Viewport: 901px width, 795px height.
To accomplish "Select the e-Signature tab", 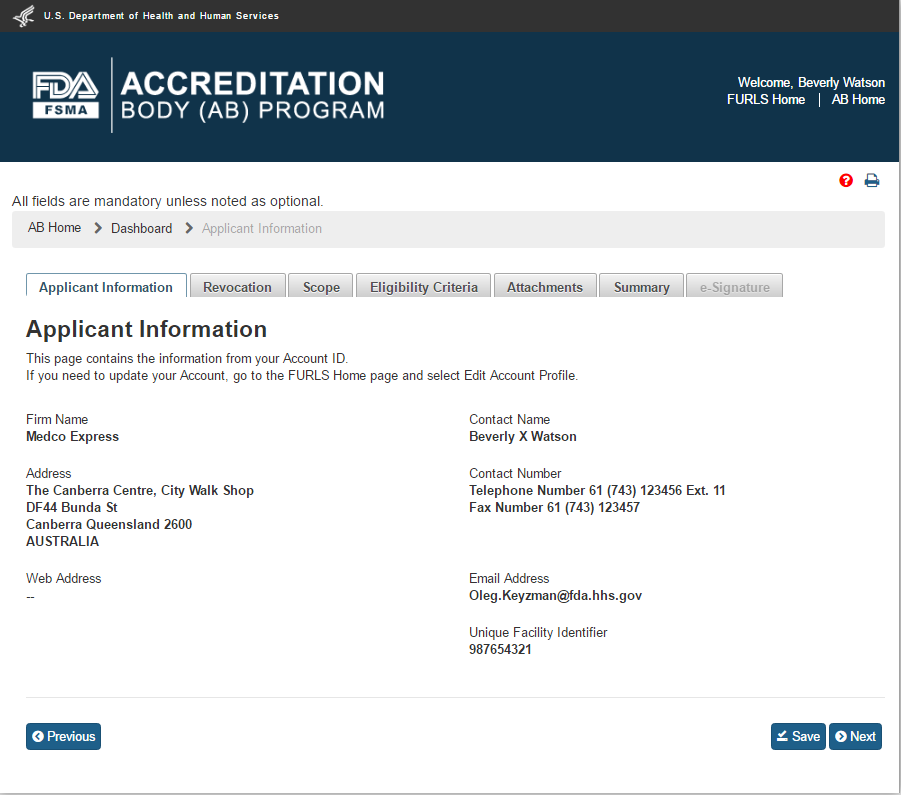I will pos(734,287).
